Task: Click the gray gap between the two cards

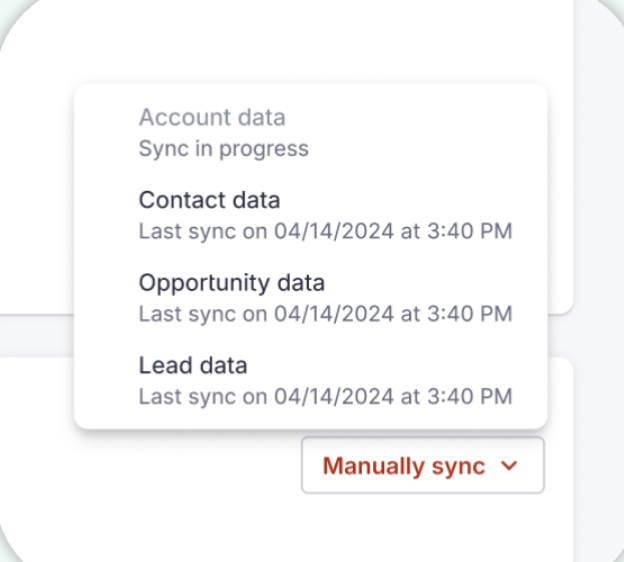Action: pos(36,336)
